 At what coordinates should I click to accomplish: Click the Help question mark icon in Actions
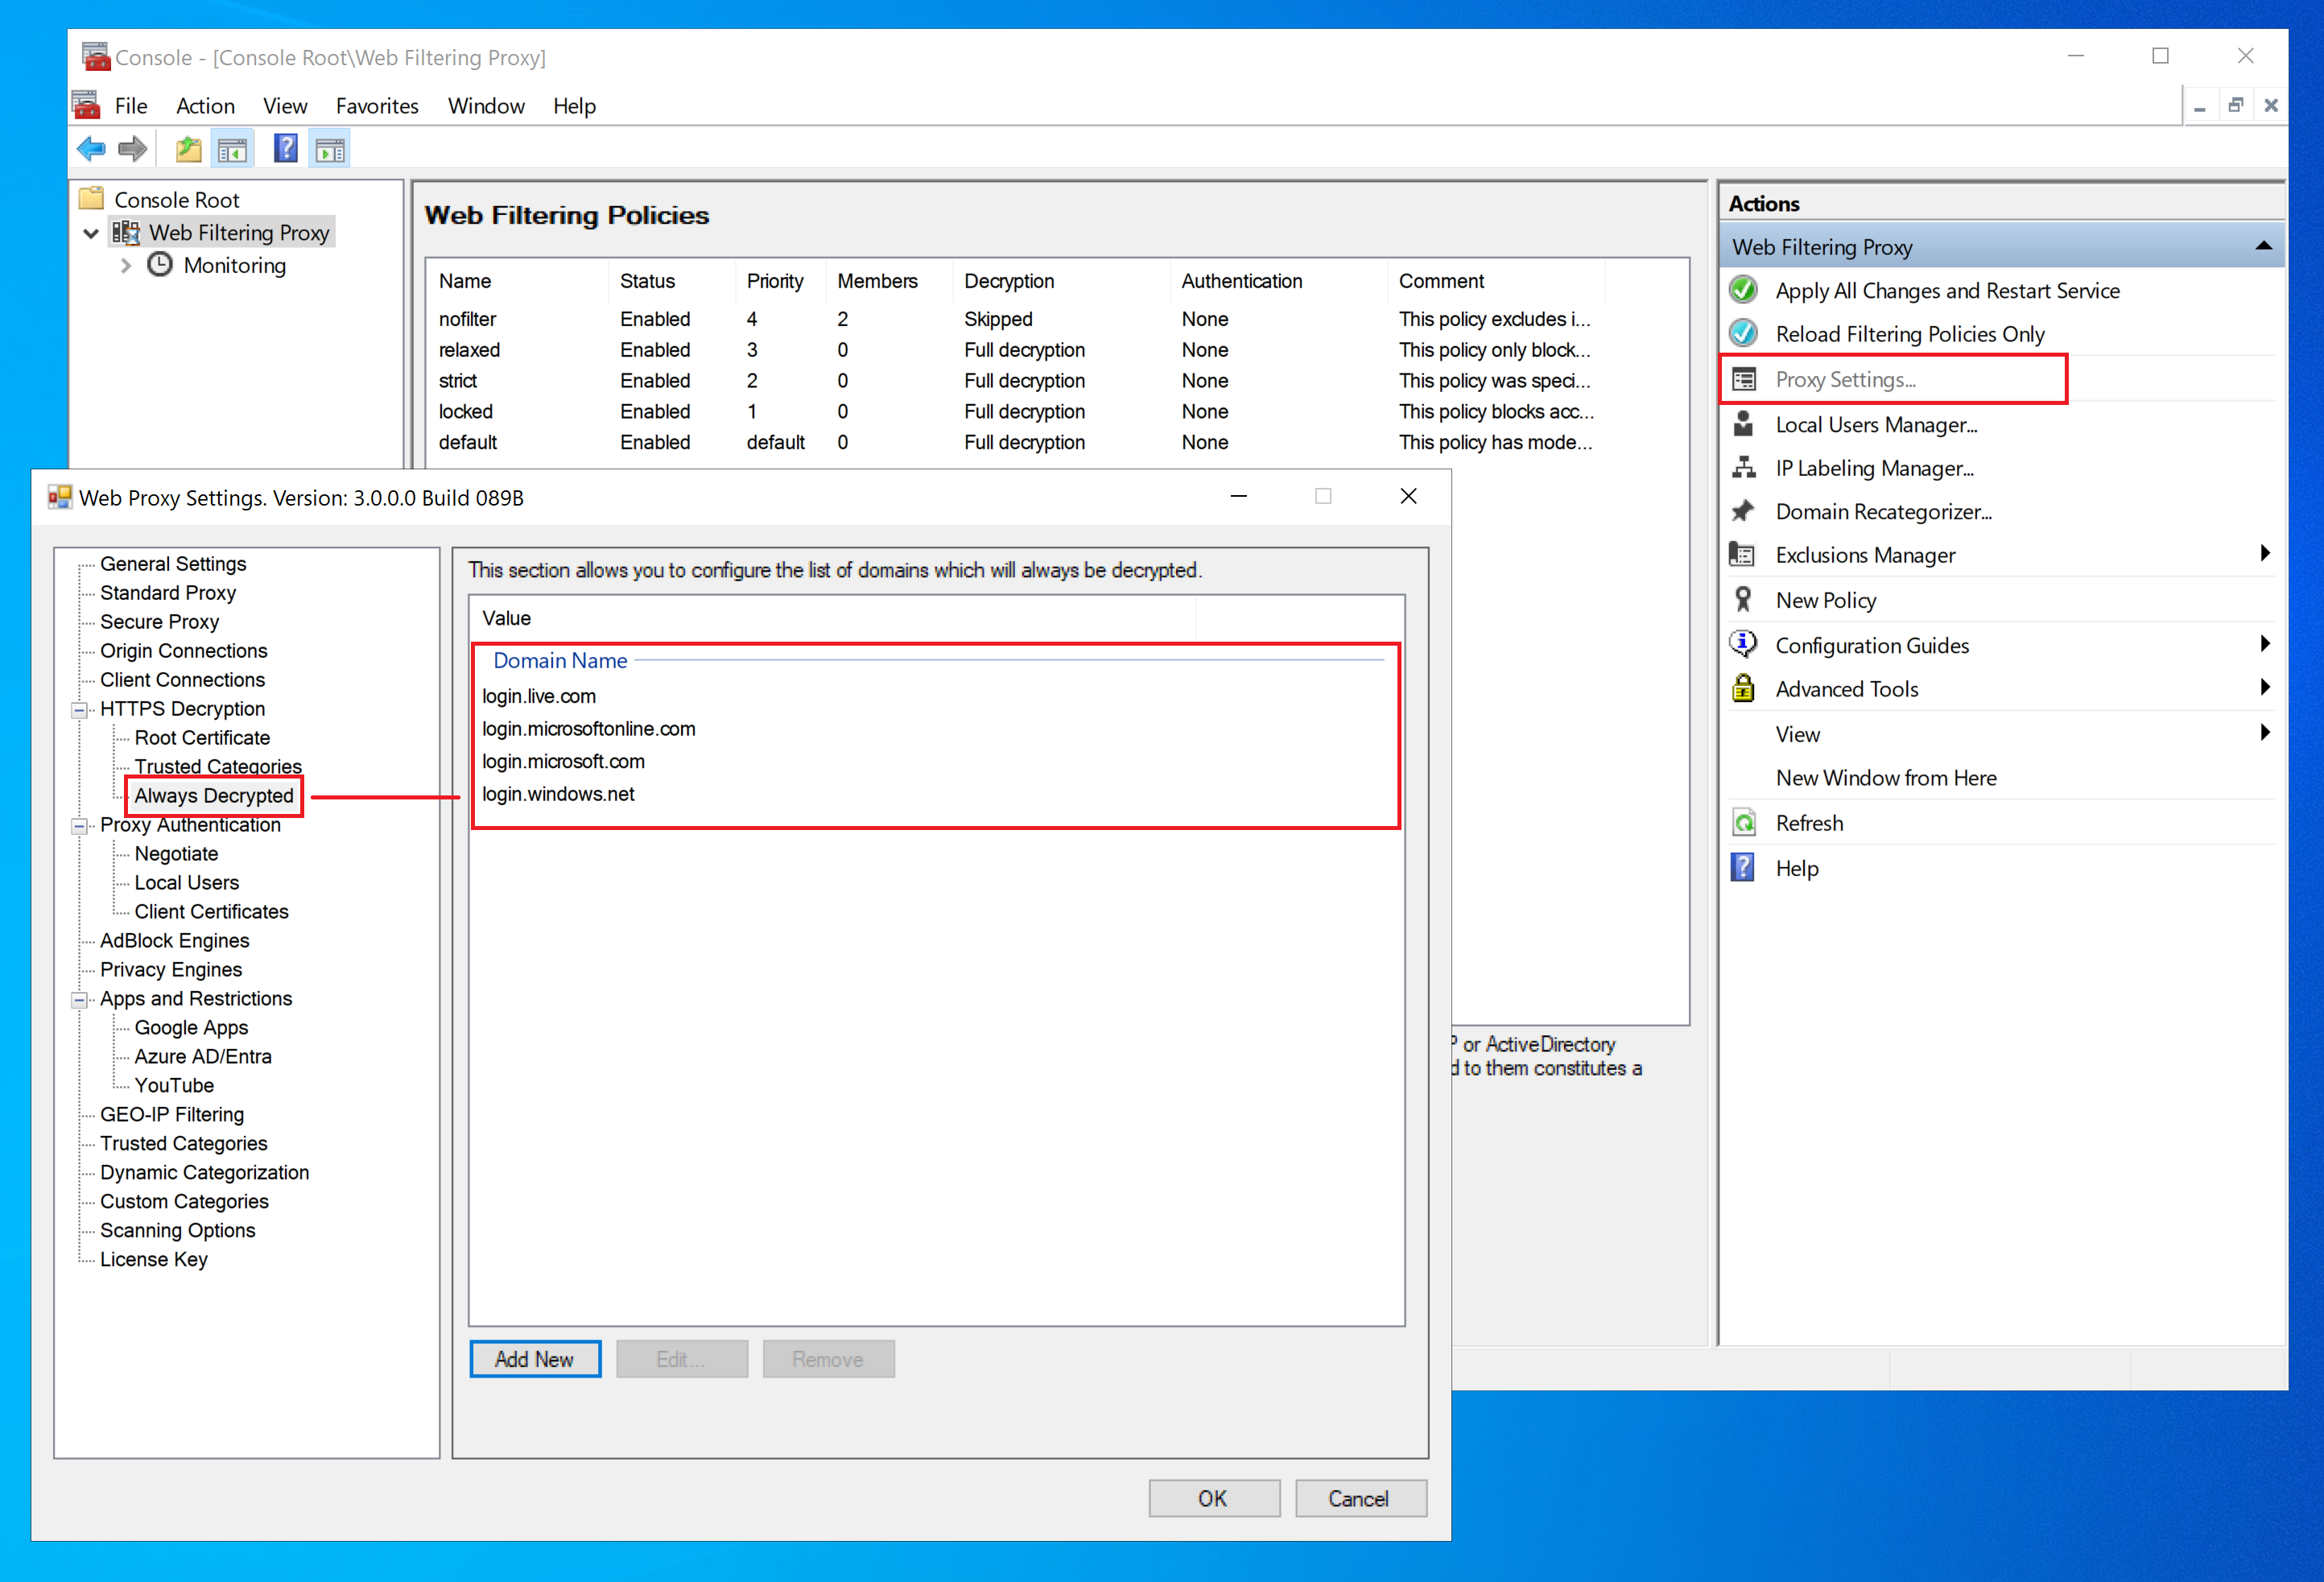pyautogui.click(x=1743, y=867)
